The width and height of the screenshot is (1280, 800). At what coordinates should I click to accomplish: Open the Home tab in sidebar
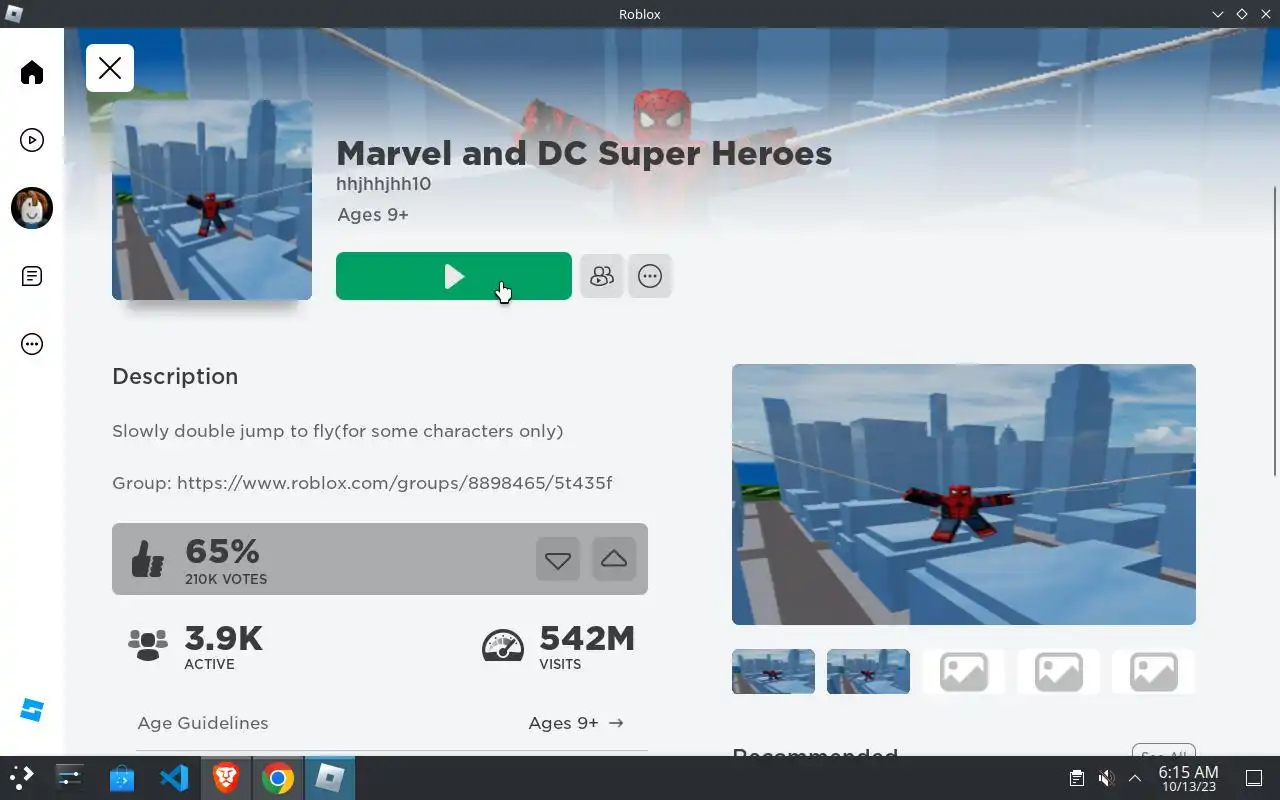[x=32, y=72]
